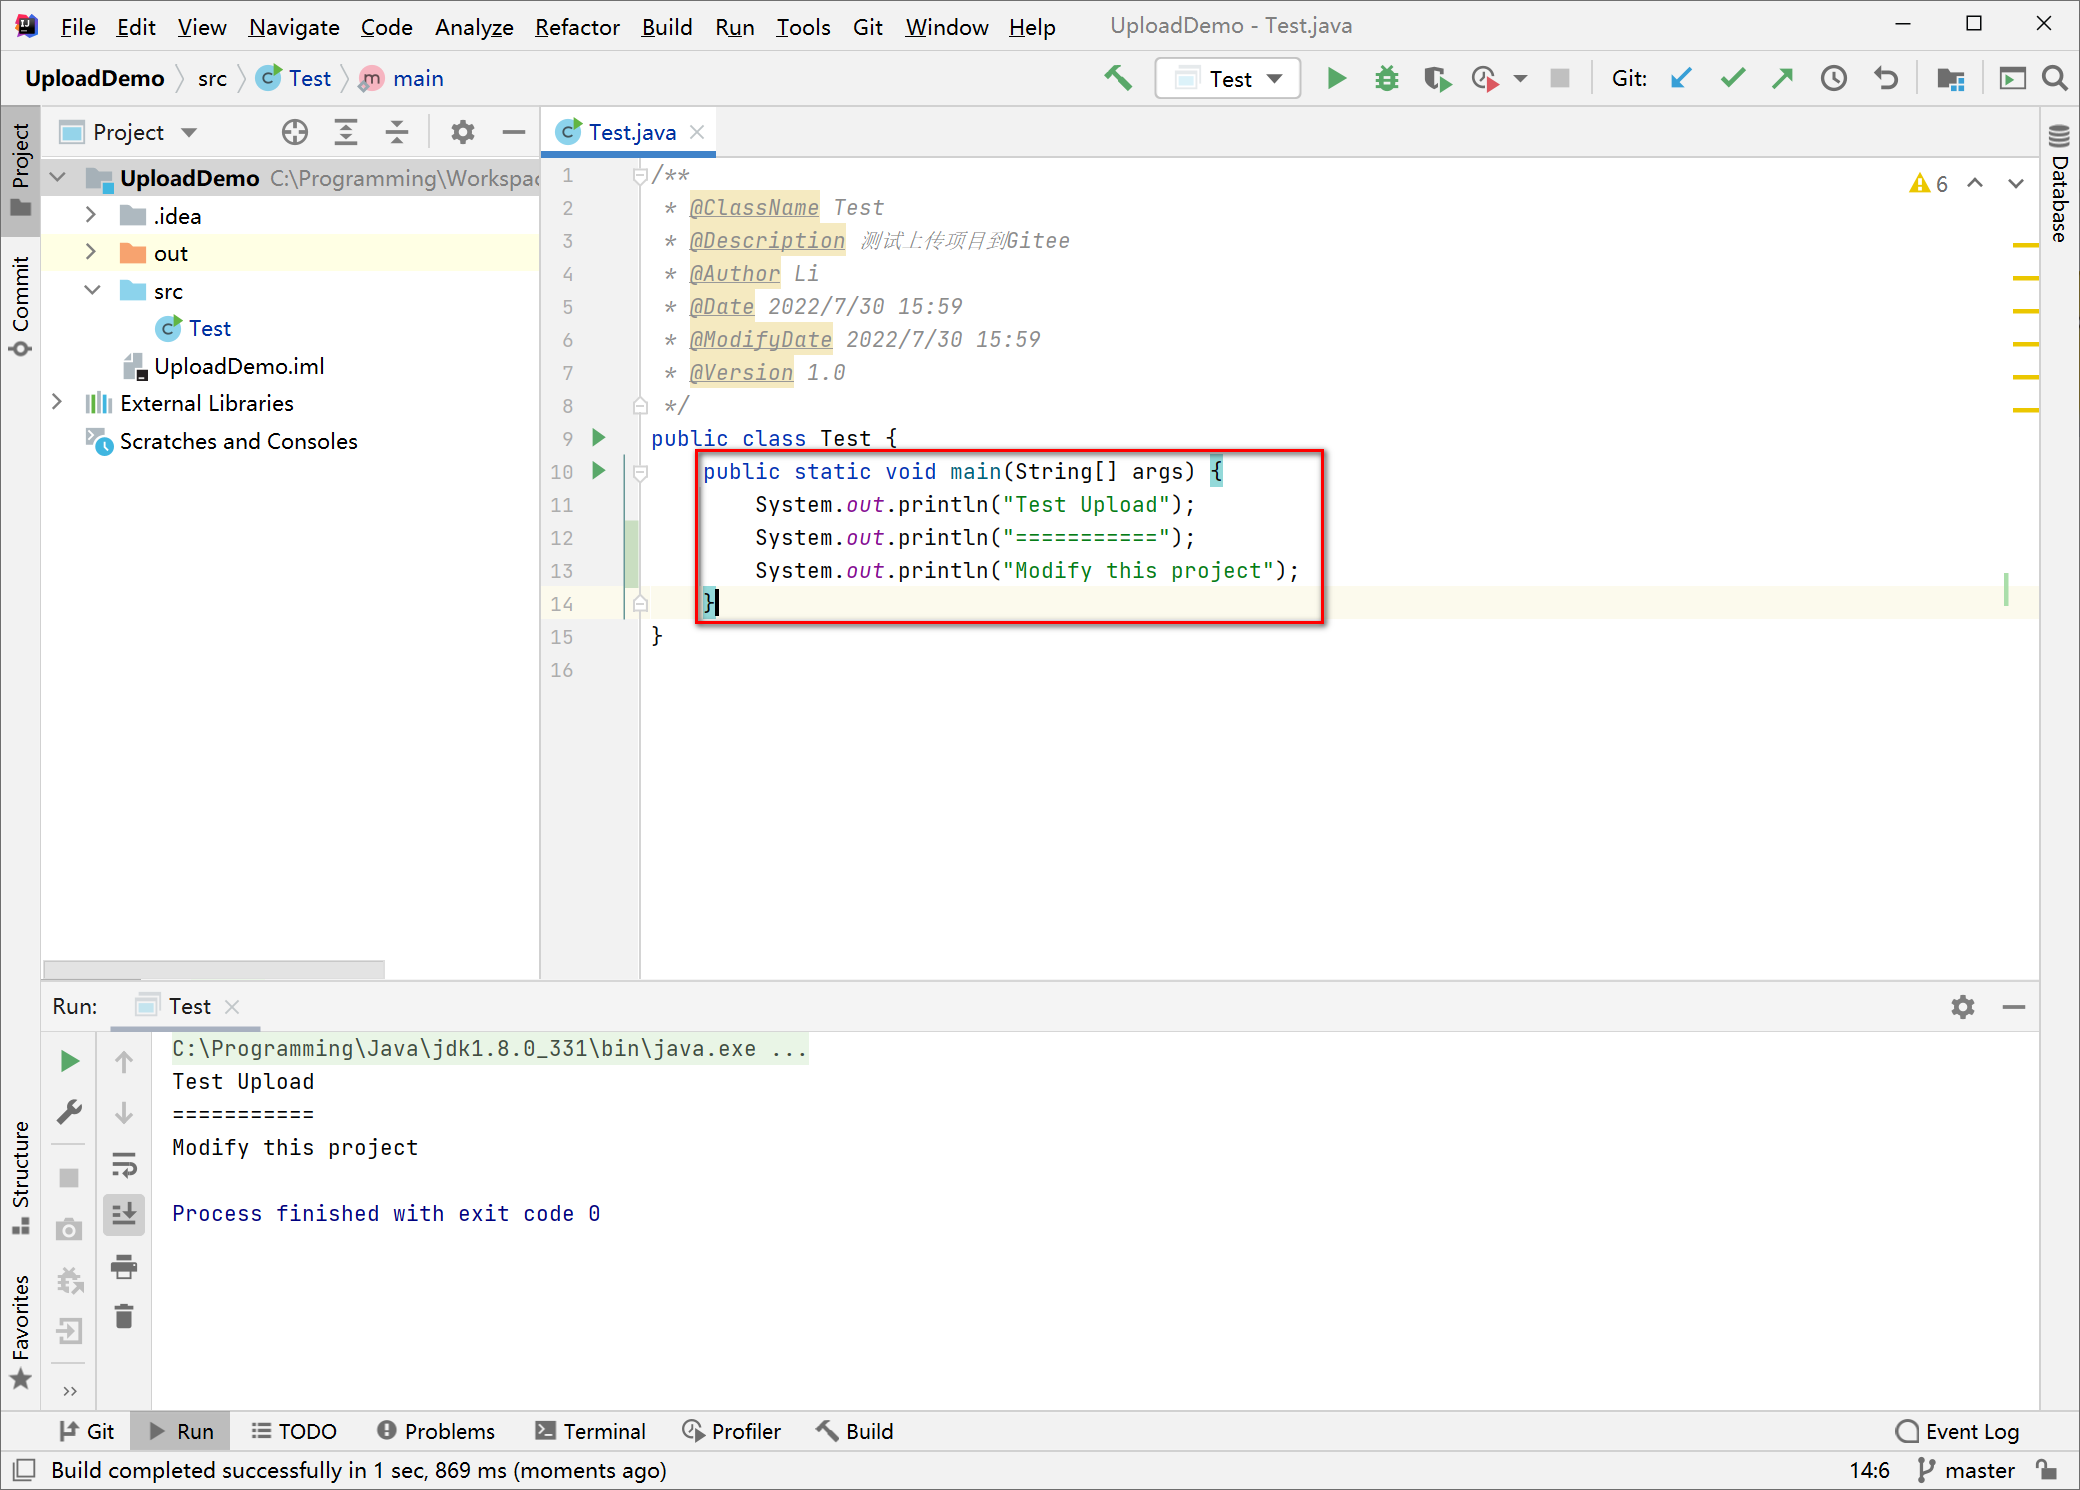Toggle scroll to end in the Run console
2080x1490 pixels.
124,1215
